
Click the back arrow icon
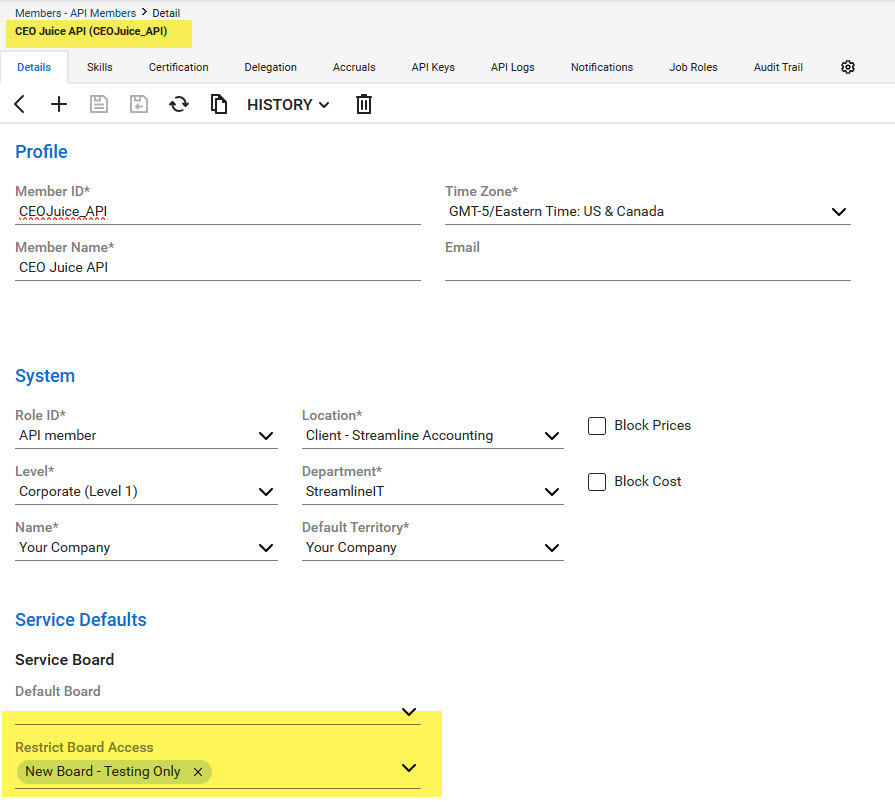coord(19,104)
